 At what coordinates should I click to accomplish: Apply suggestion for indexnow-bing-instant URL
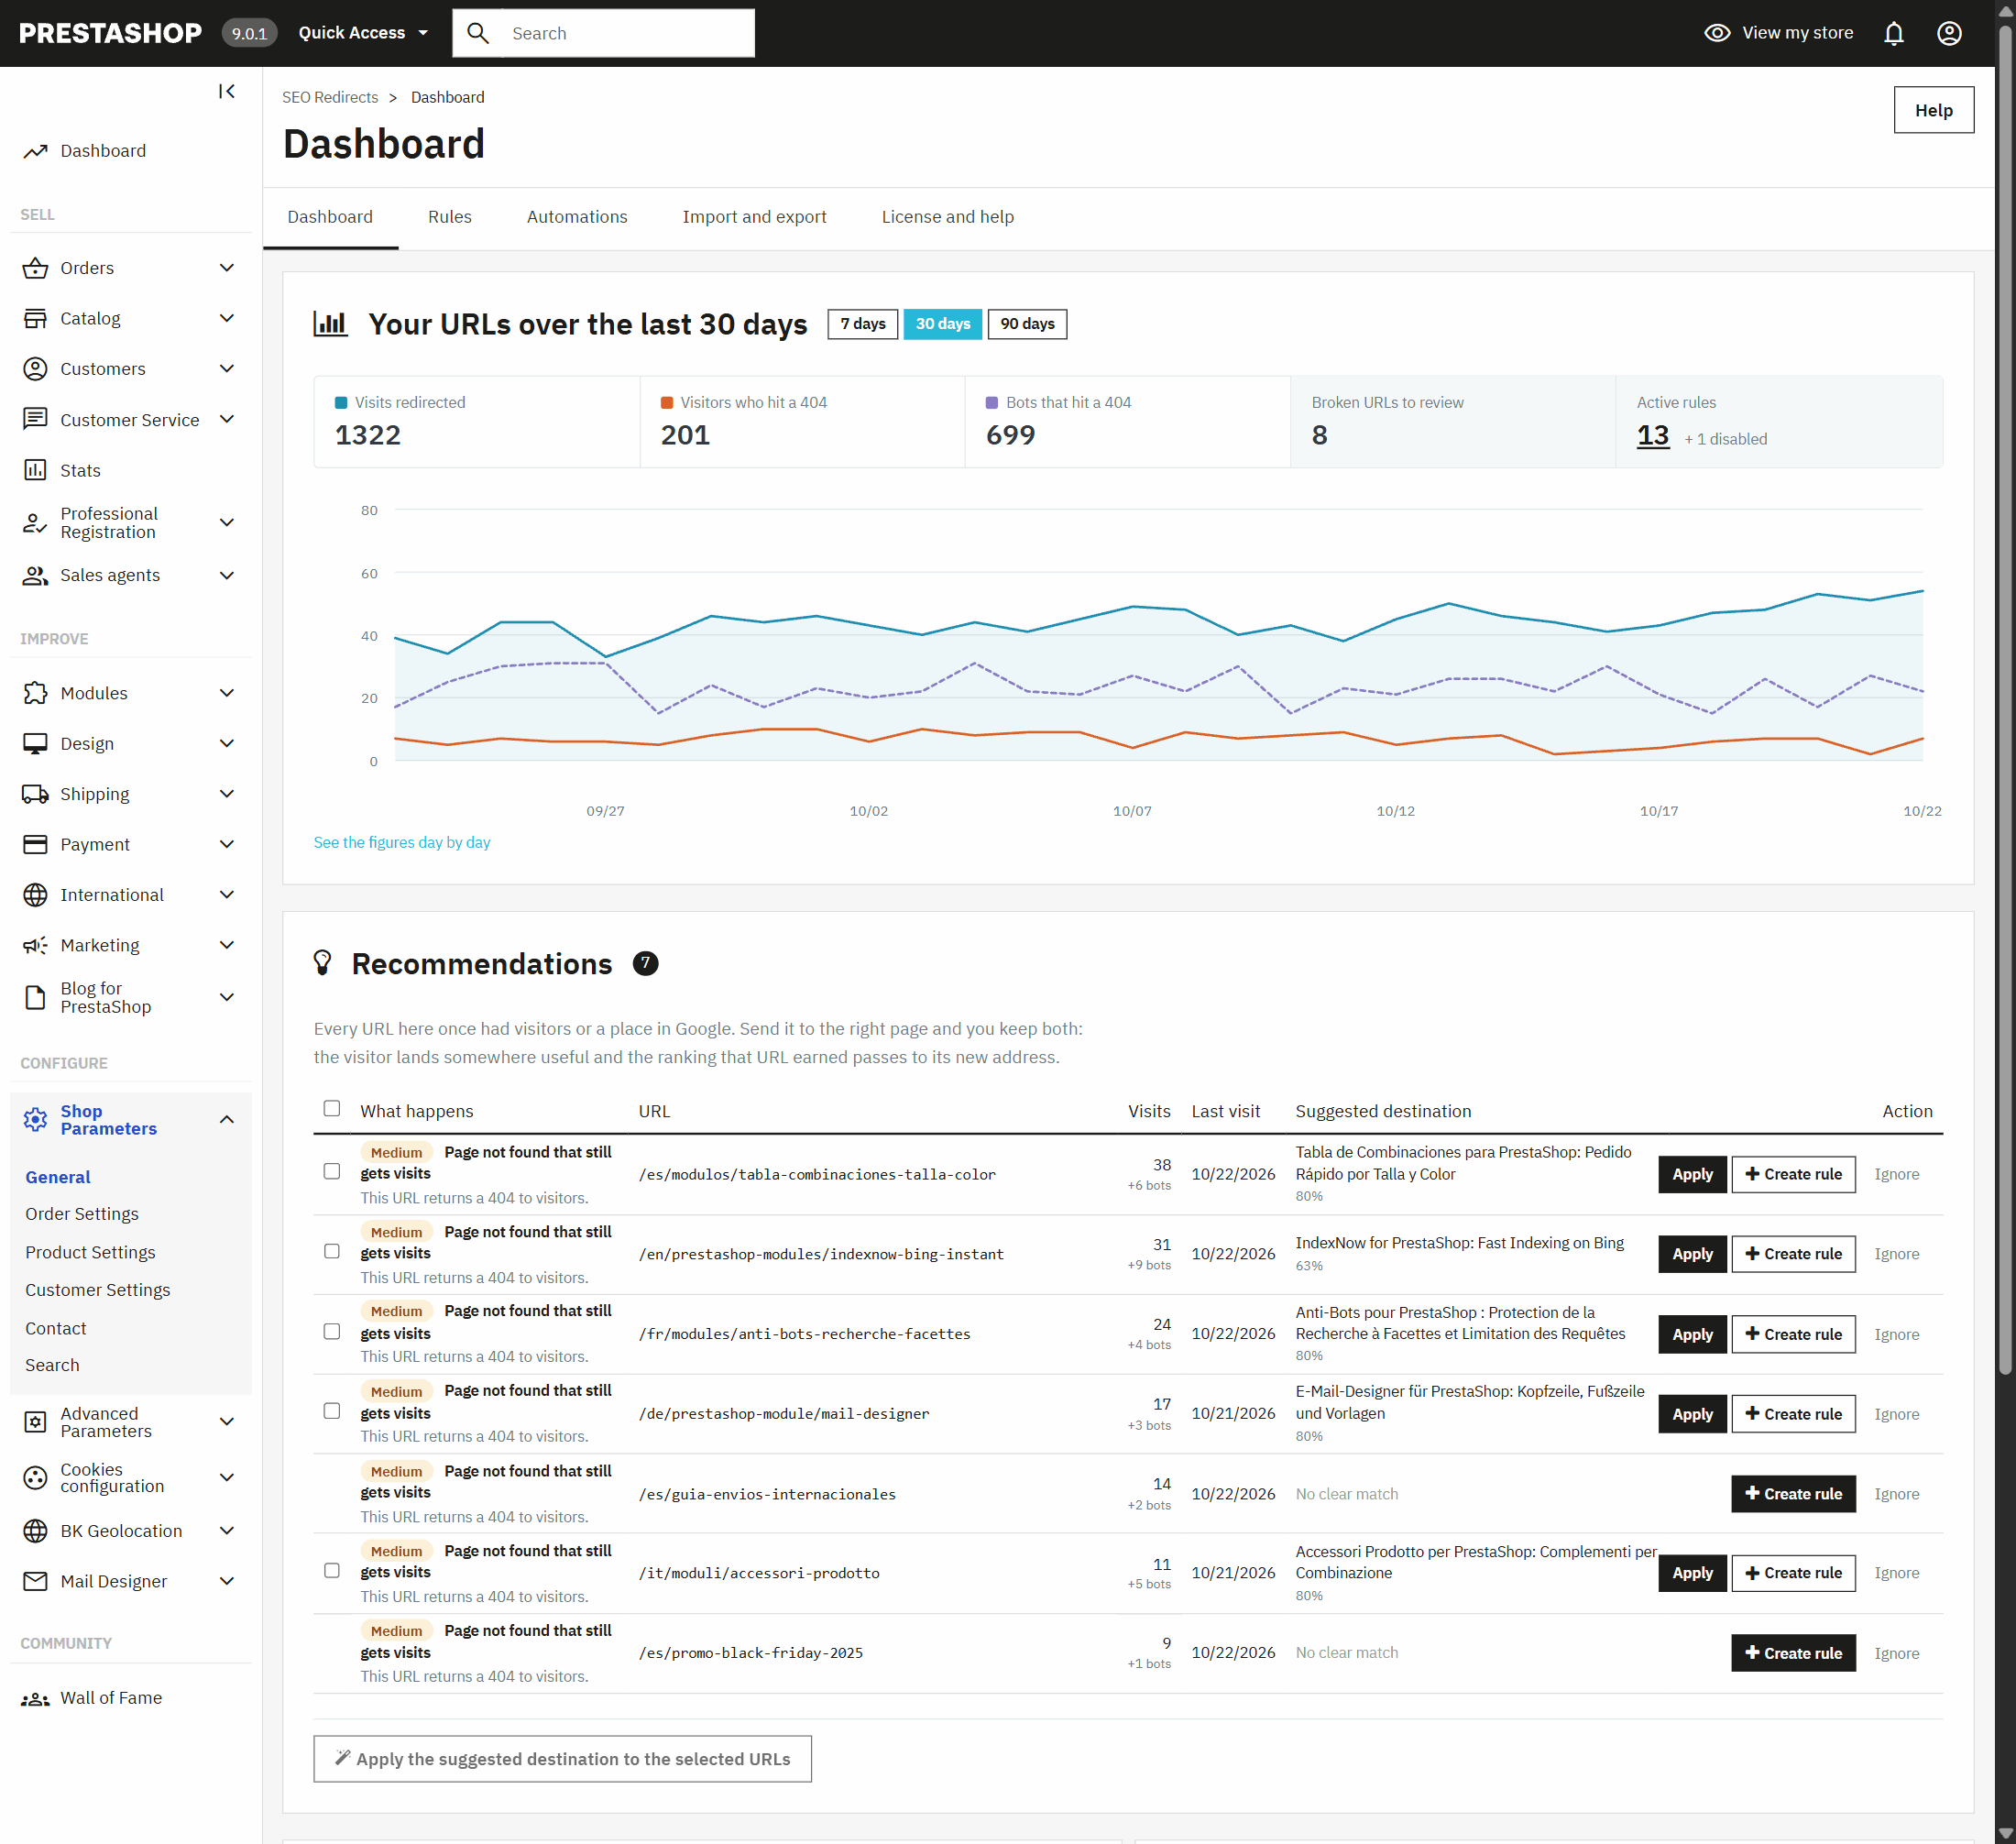(1692, 1253)
